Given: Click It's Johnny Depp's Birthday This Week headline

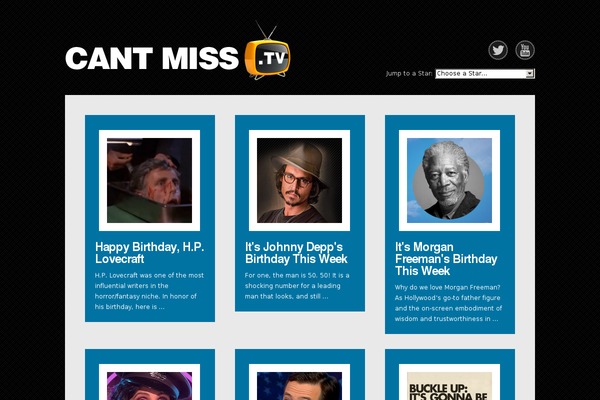Looking at the screenshot, I should (296, 253).
